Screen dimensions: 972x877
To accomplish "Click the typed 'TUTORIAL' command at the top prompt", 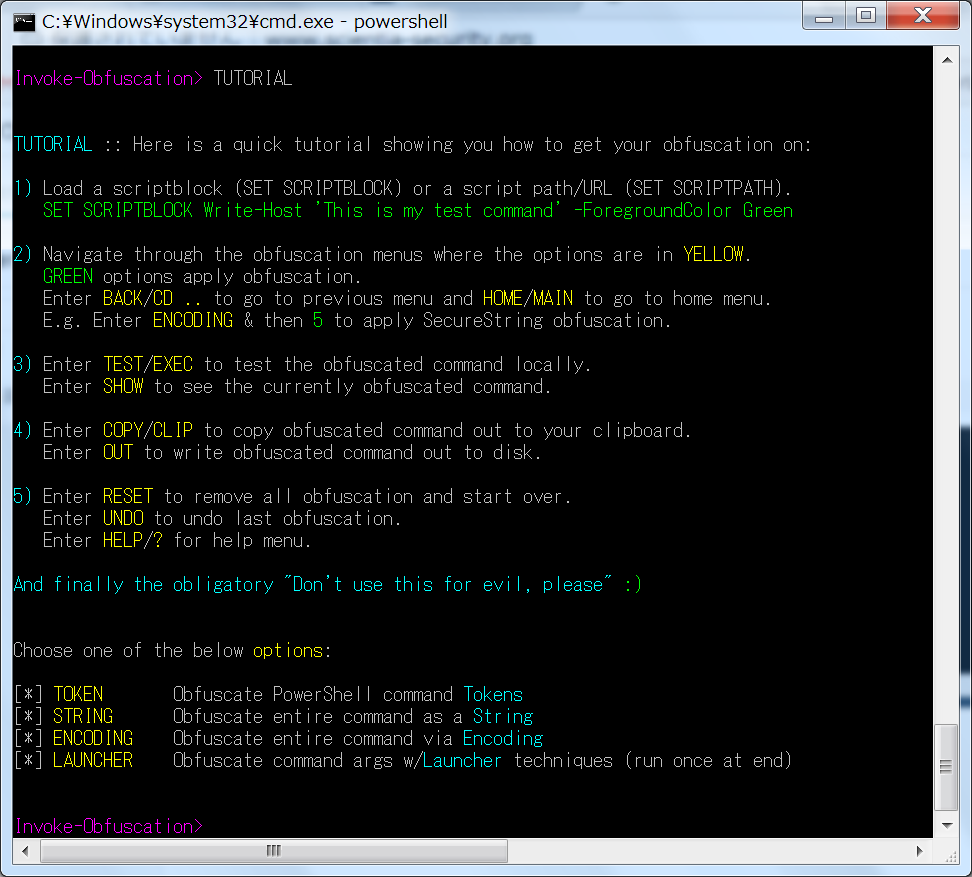I will [x=252, y=79].
